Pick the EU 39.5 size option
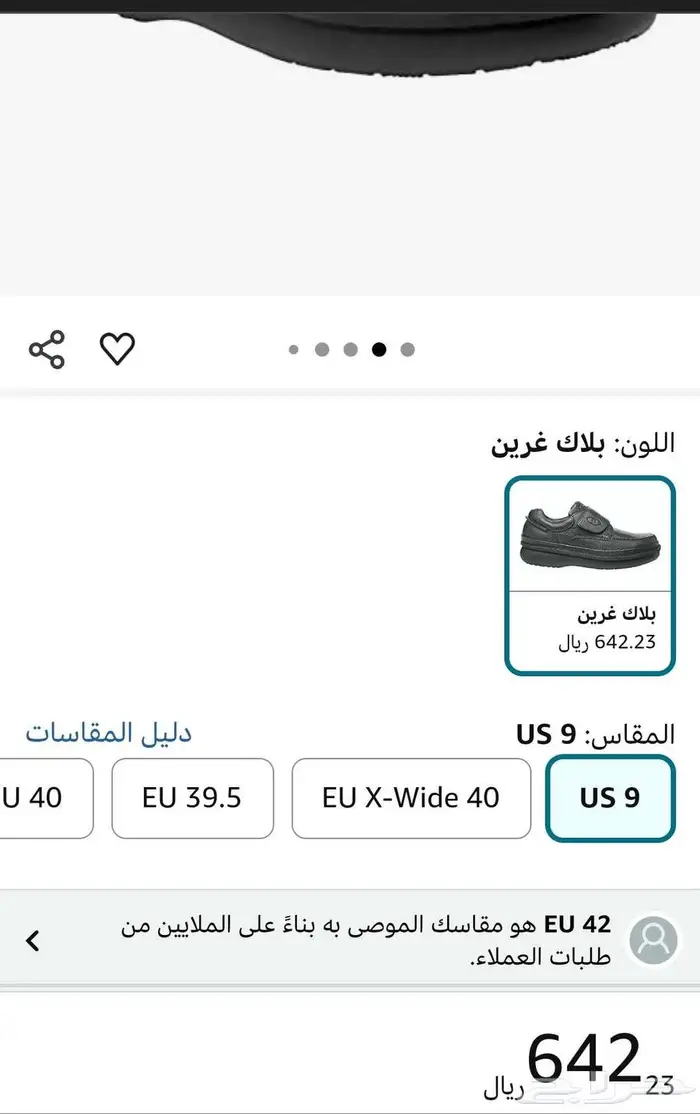This screenshot has height=1114, width=700. (x=192, y=798)
